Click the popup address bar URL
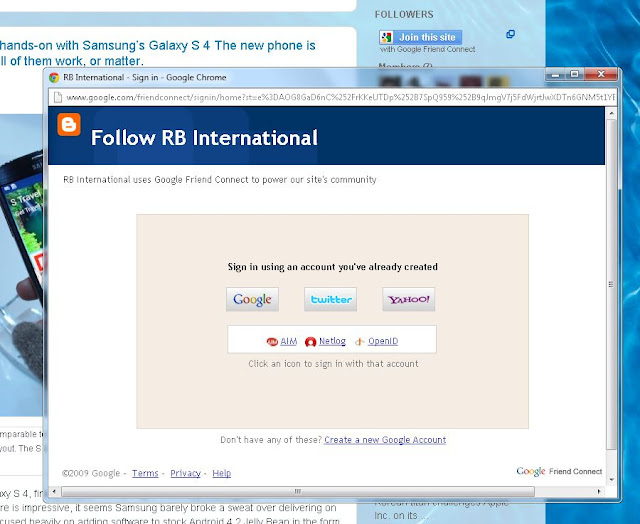 [340, 97]
